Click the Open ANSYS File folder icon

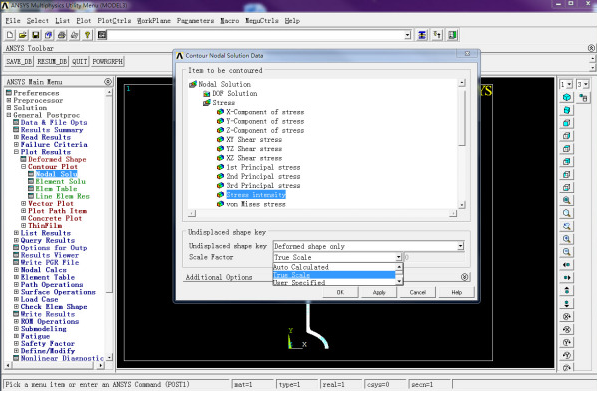tap(23, 35)
